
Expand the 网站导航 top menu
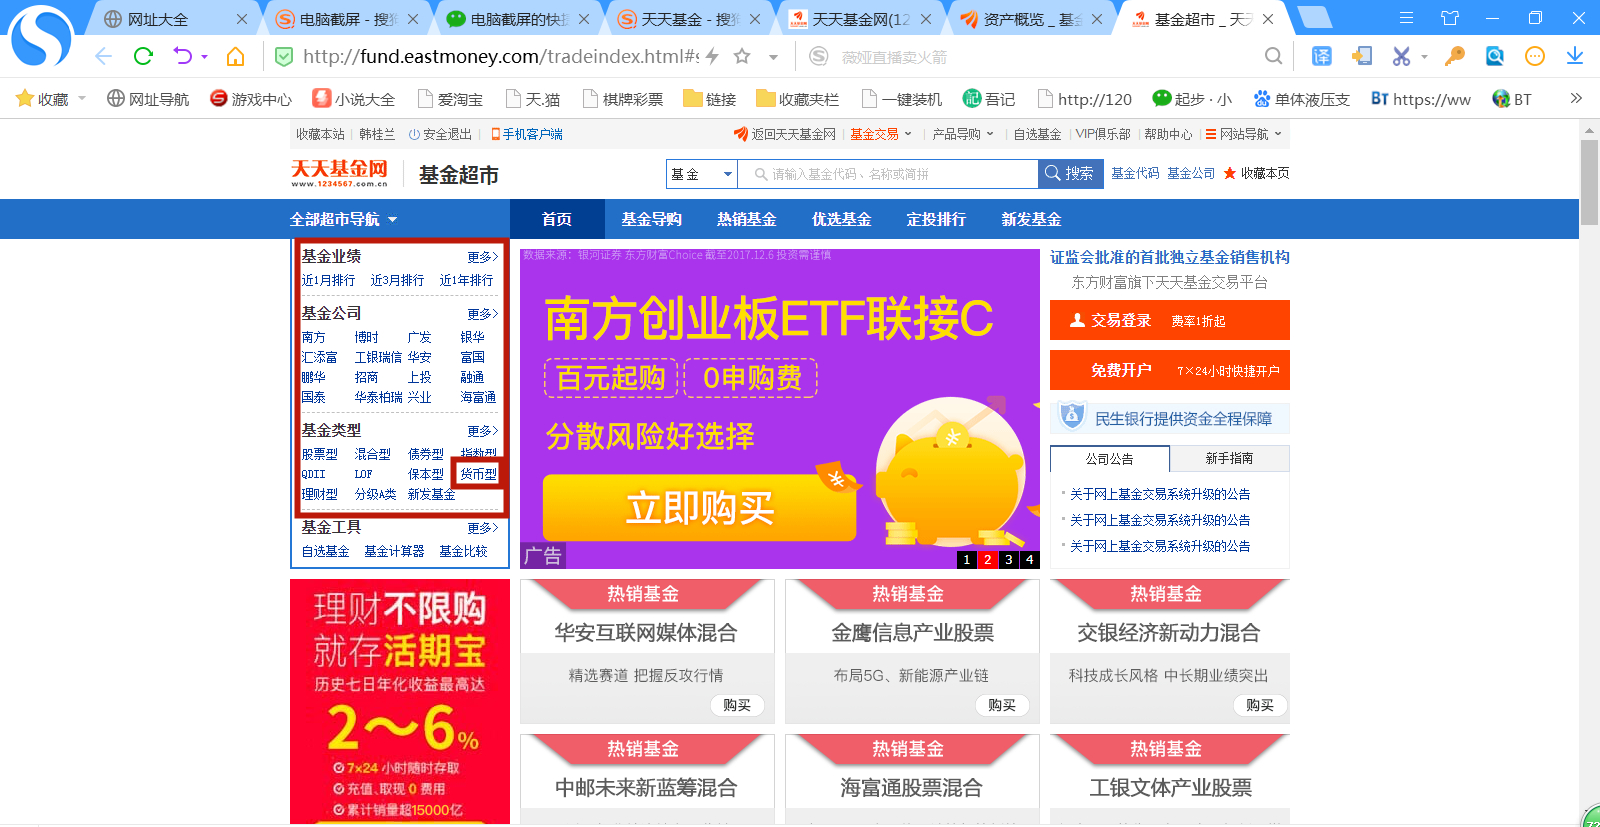[x=1243, y=134]
